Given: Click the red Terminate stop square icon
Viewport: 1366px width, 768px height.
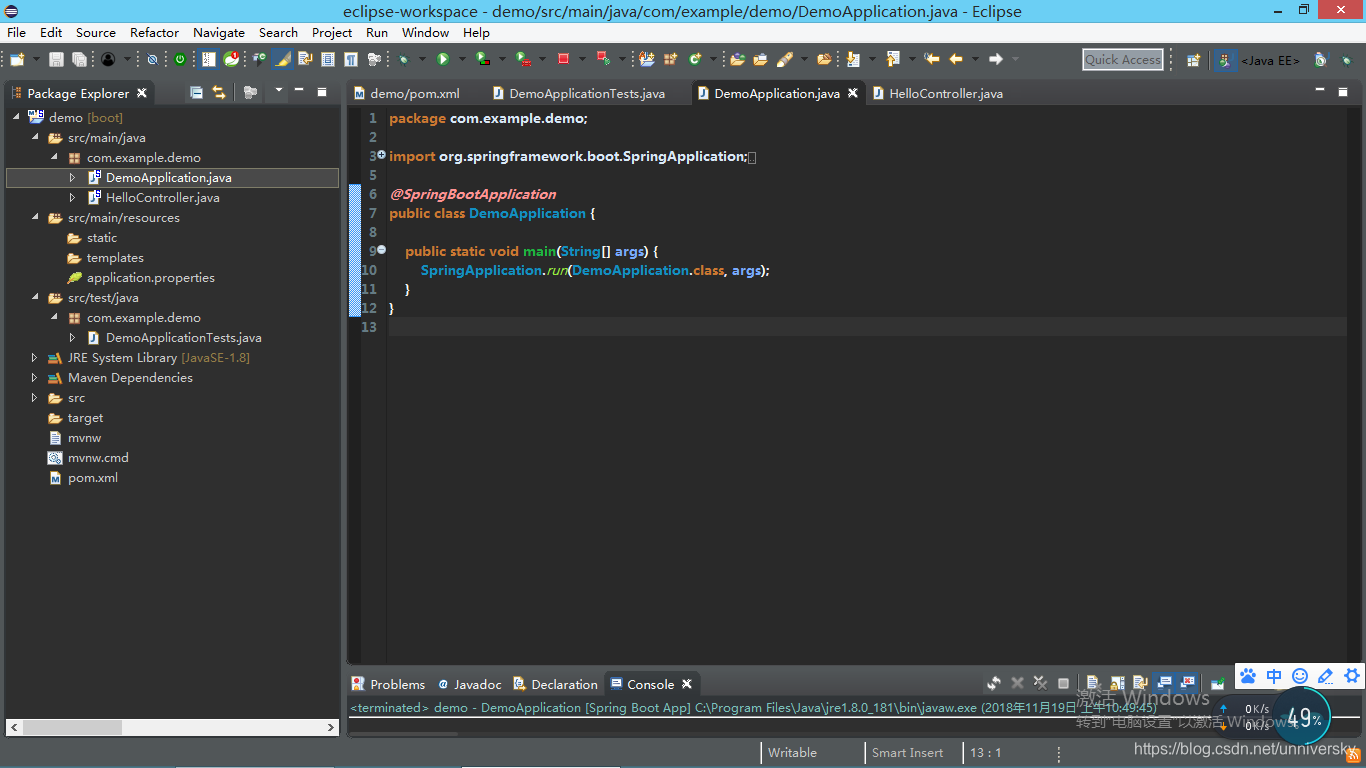Looking at the screenshot, I should pos(563,59).
